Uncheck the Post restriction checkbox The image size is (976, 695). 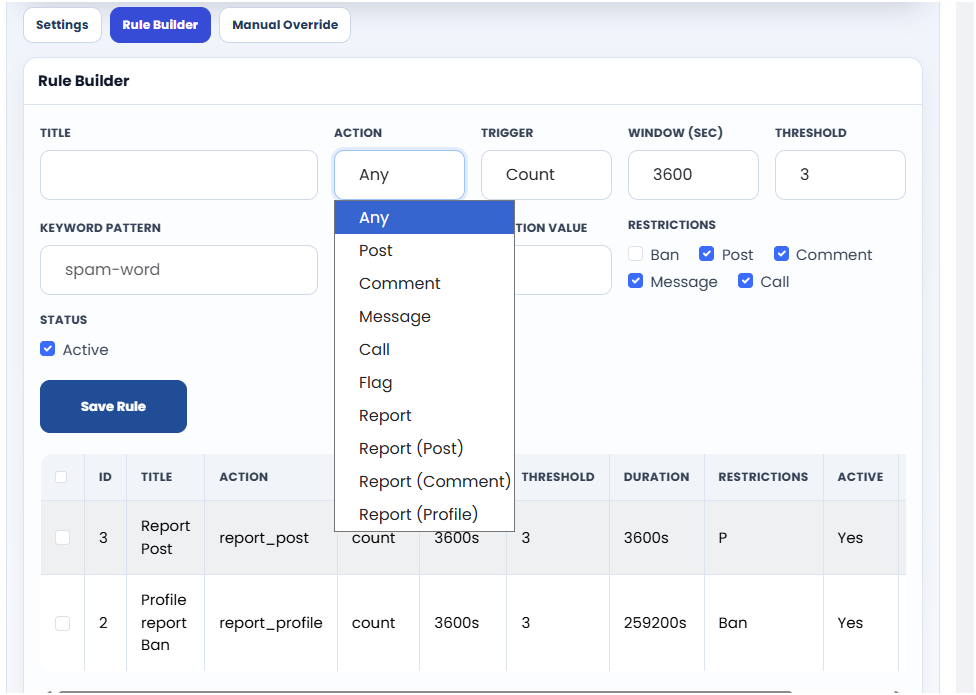click(x=707, y=255)
